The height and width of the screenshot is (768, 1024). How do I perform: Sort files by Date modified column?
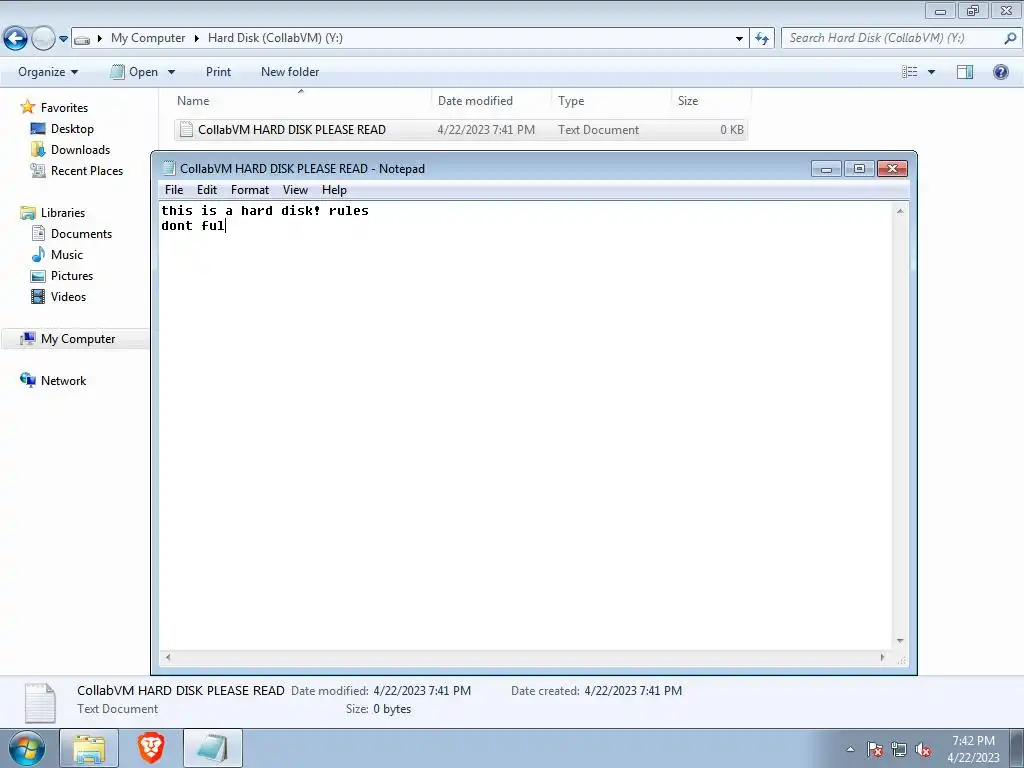coord(491,101)
